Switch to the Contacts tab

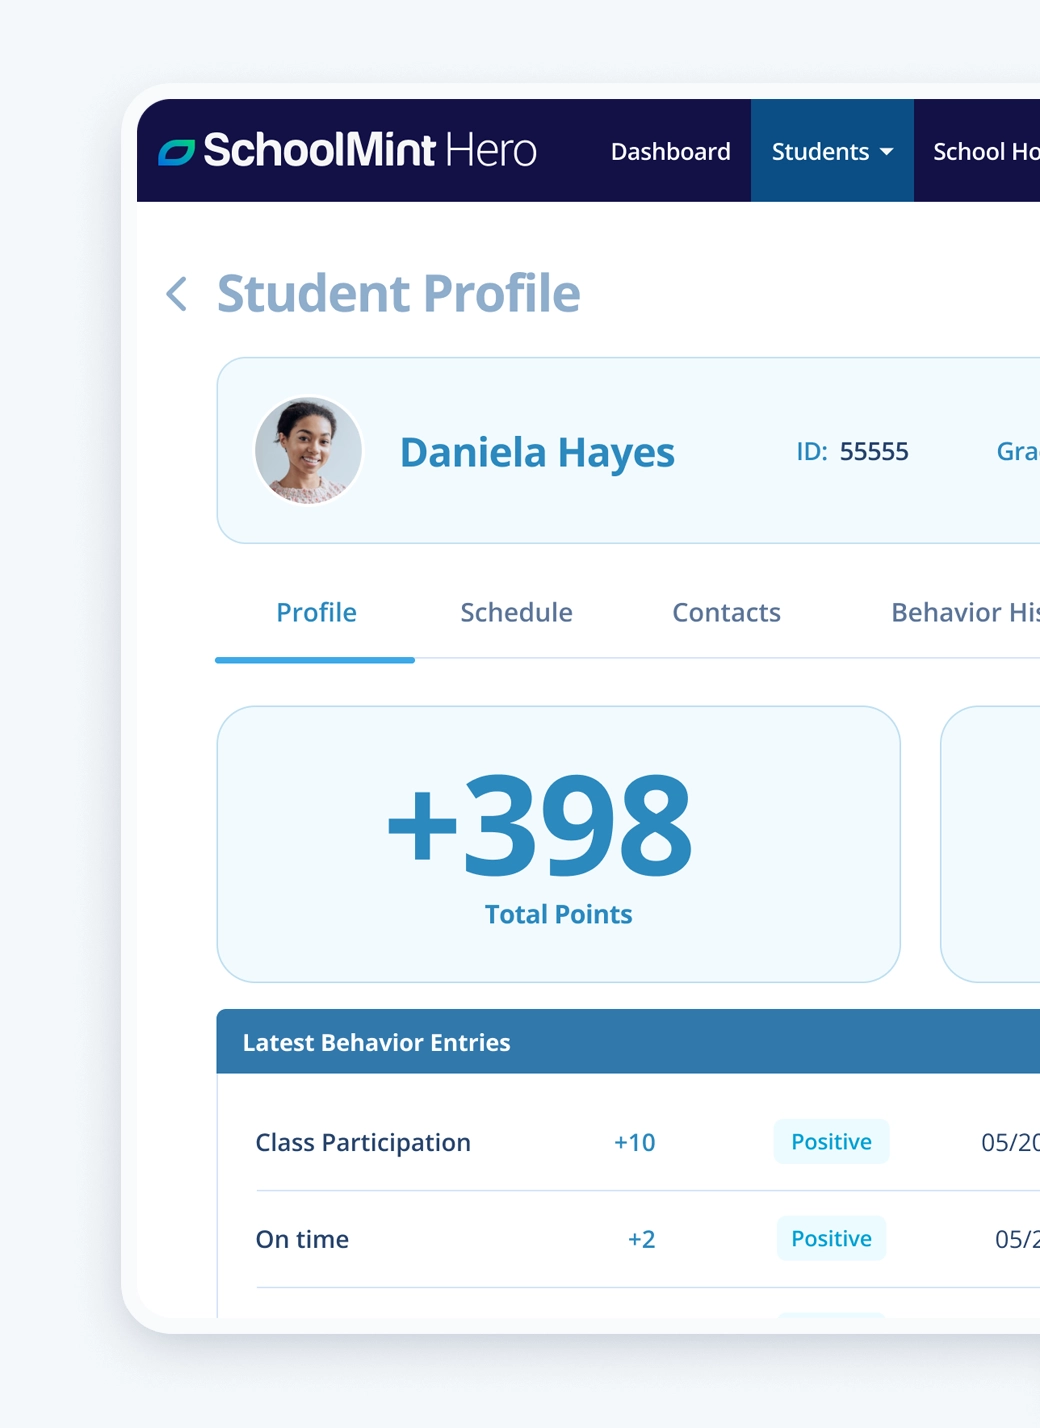pos(726,612)
